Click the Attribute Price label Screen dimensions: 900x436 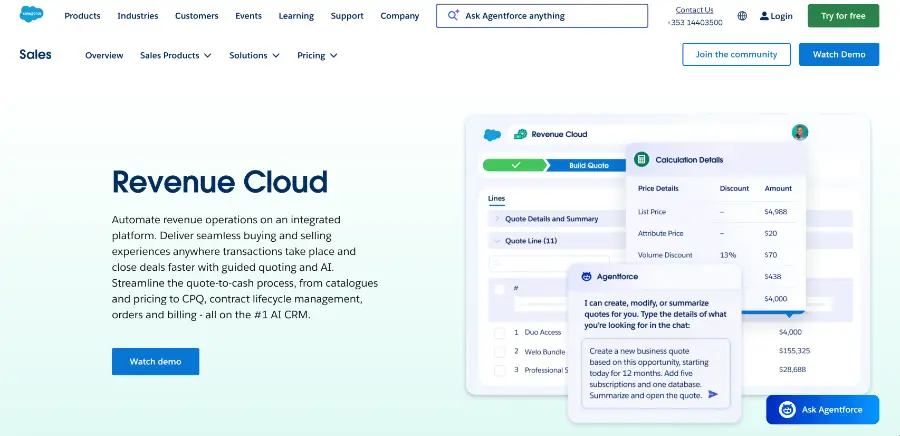660,233
